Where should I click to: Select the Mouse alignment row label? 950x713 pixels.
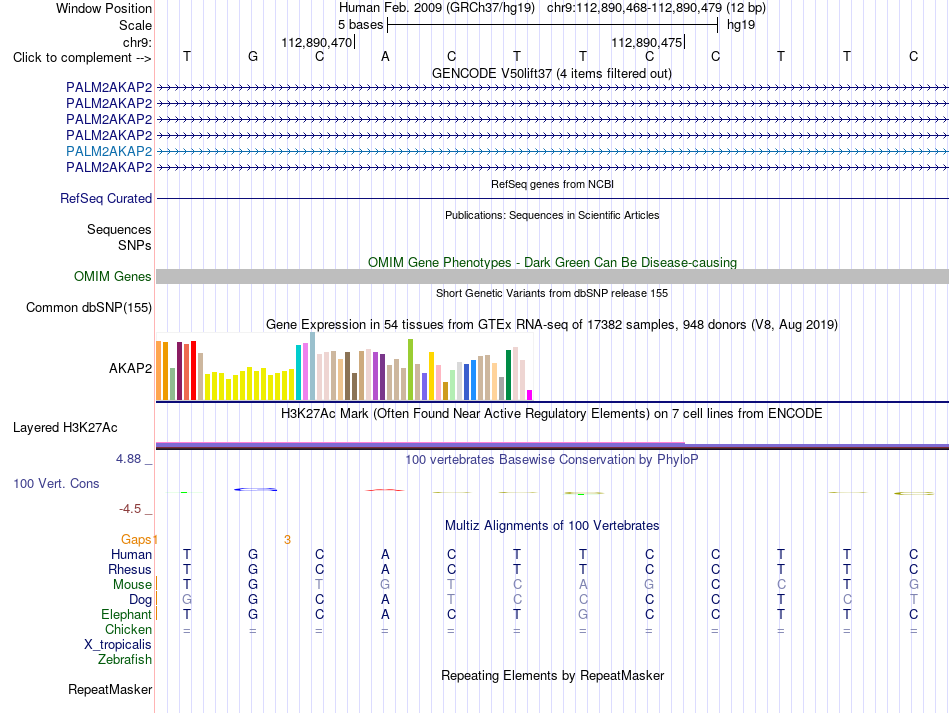coord(132,585)
